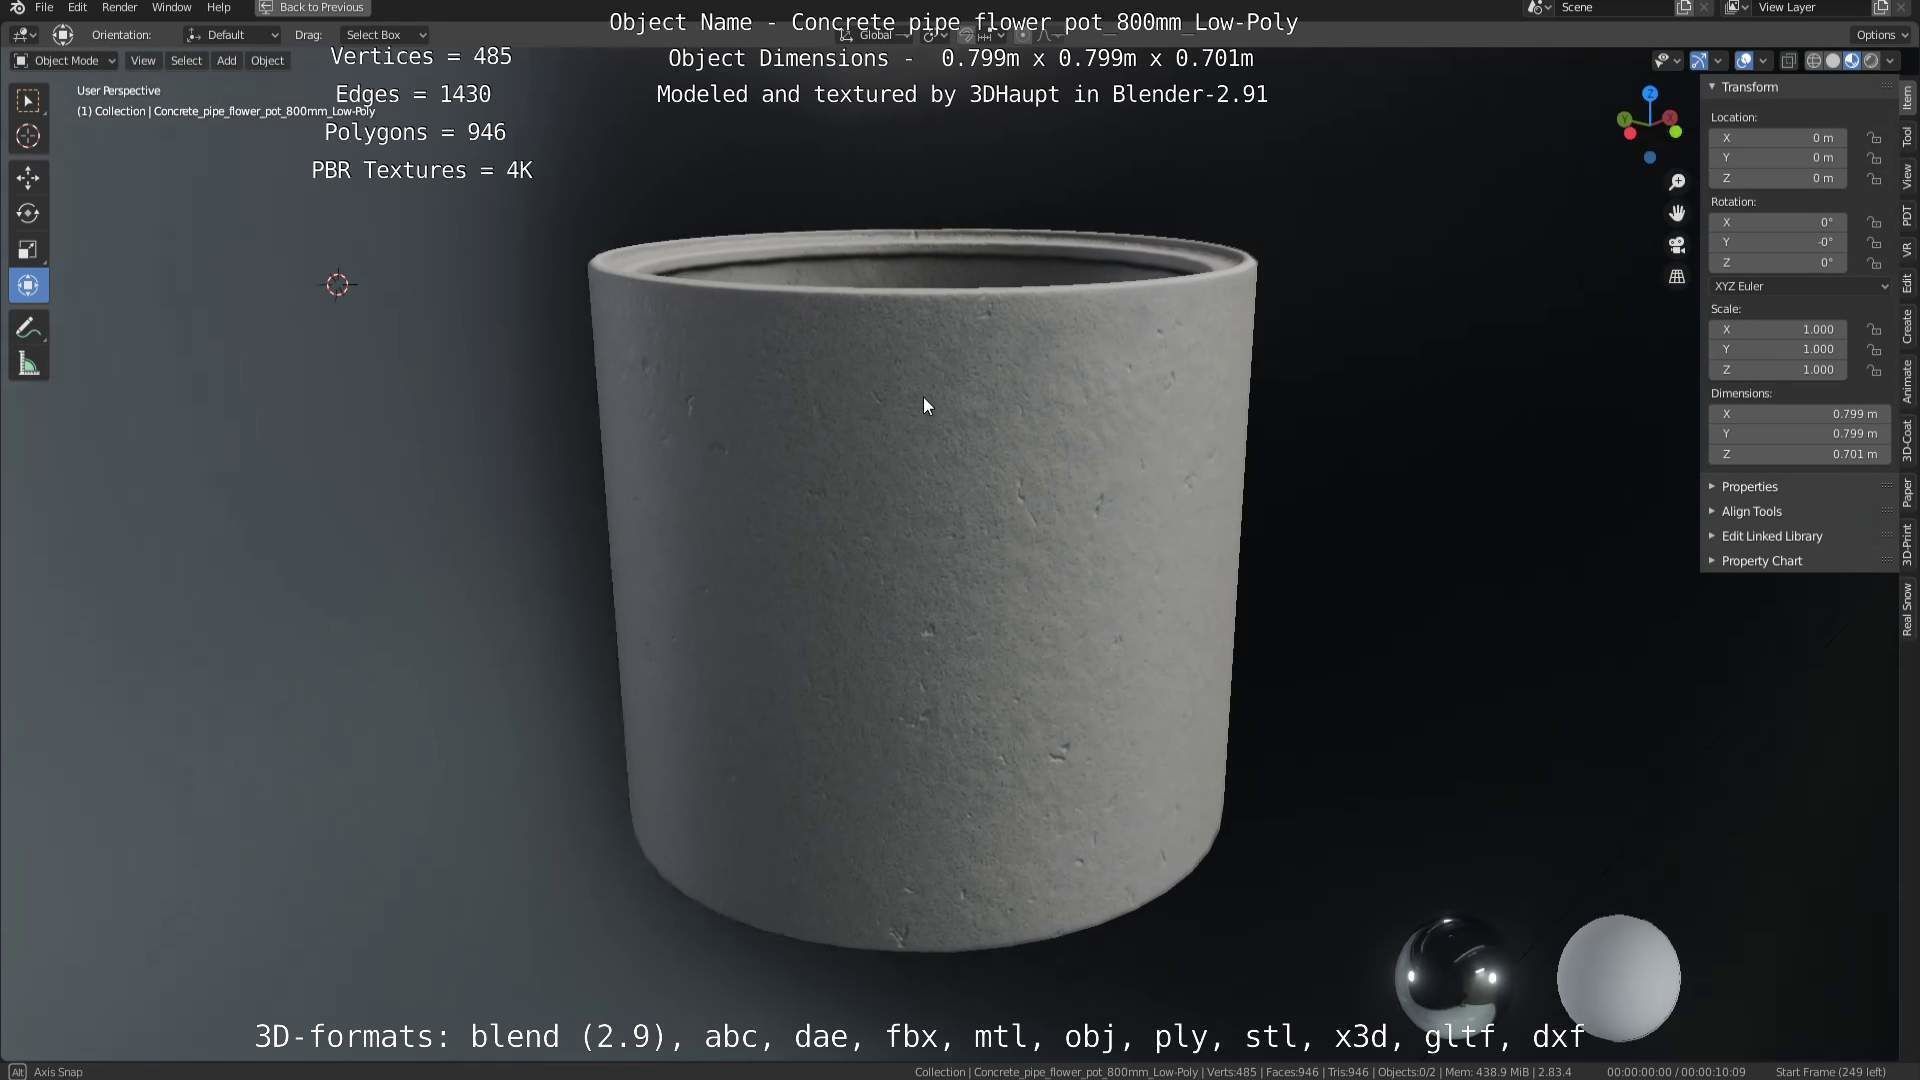Open shading options dropdown arrow
1920x1080 pixels.
pyautogui.click(x=1890, y=61)
